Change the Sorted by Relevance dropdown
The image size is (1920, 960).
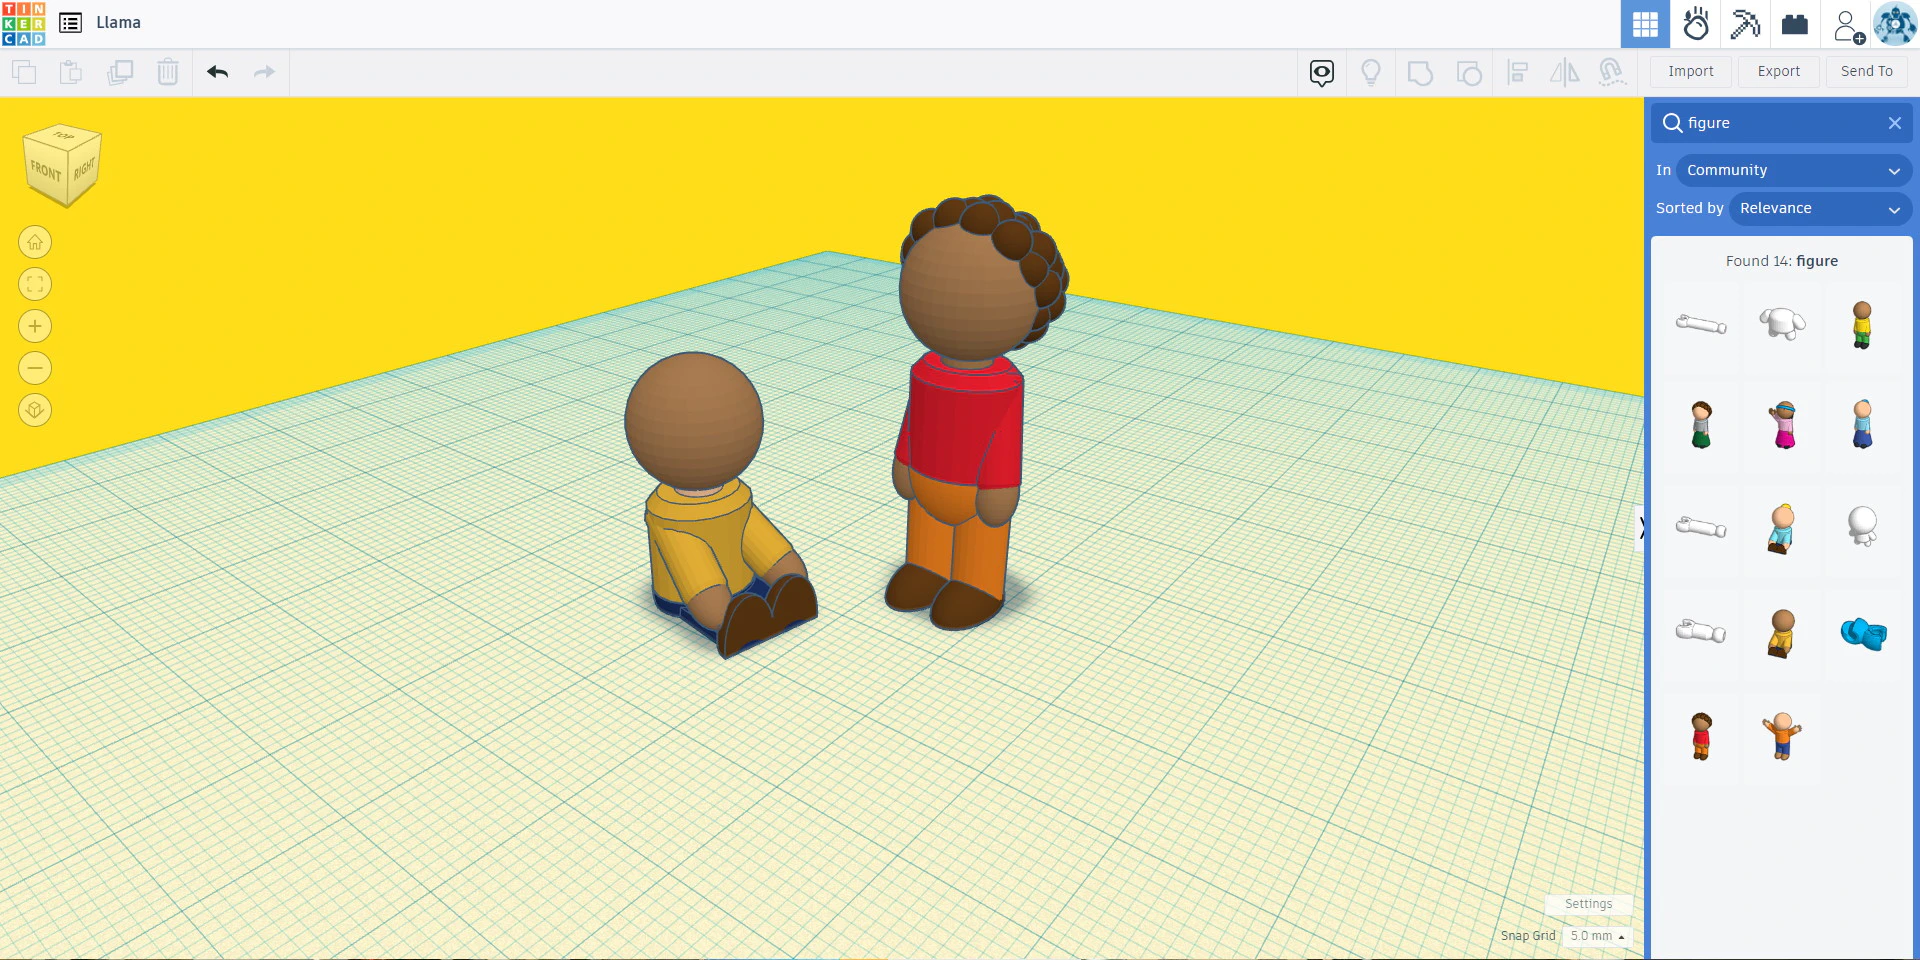click(x=1820, y=208)
